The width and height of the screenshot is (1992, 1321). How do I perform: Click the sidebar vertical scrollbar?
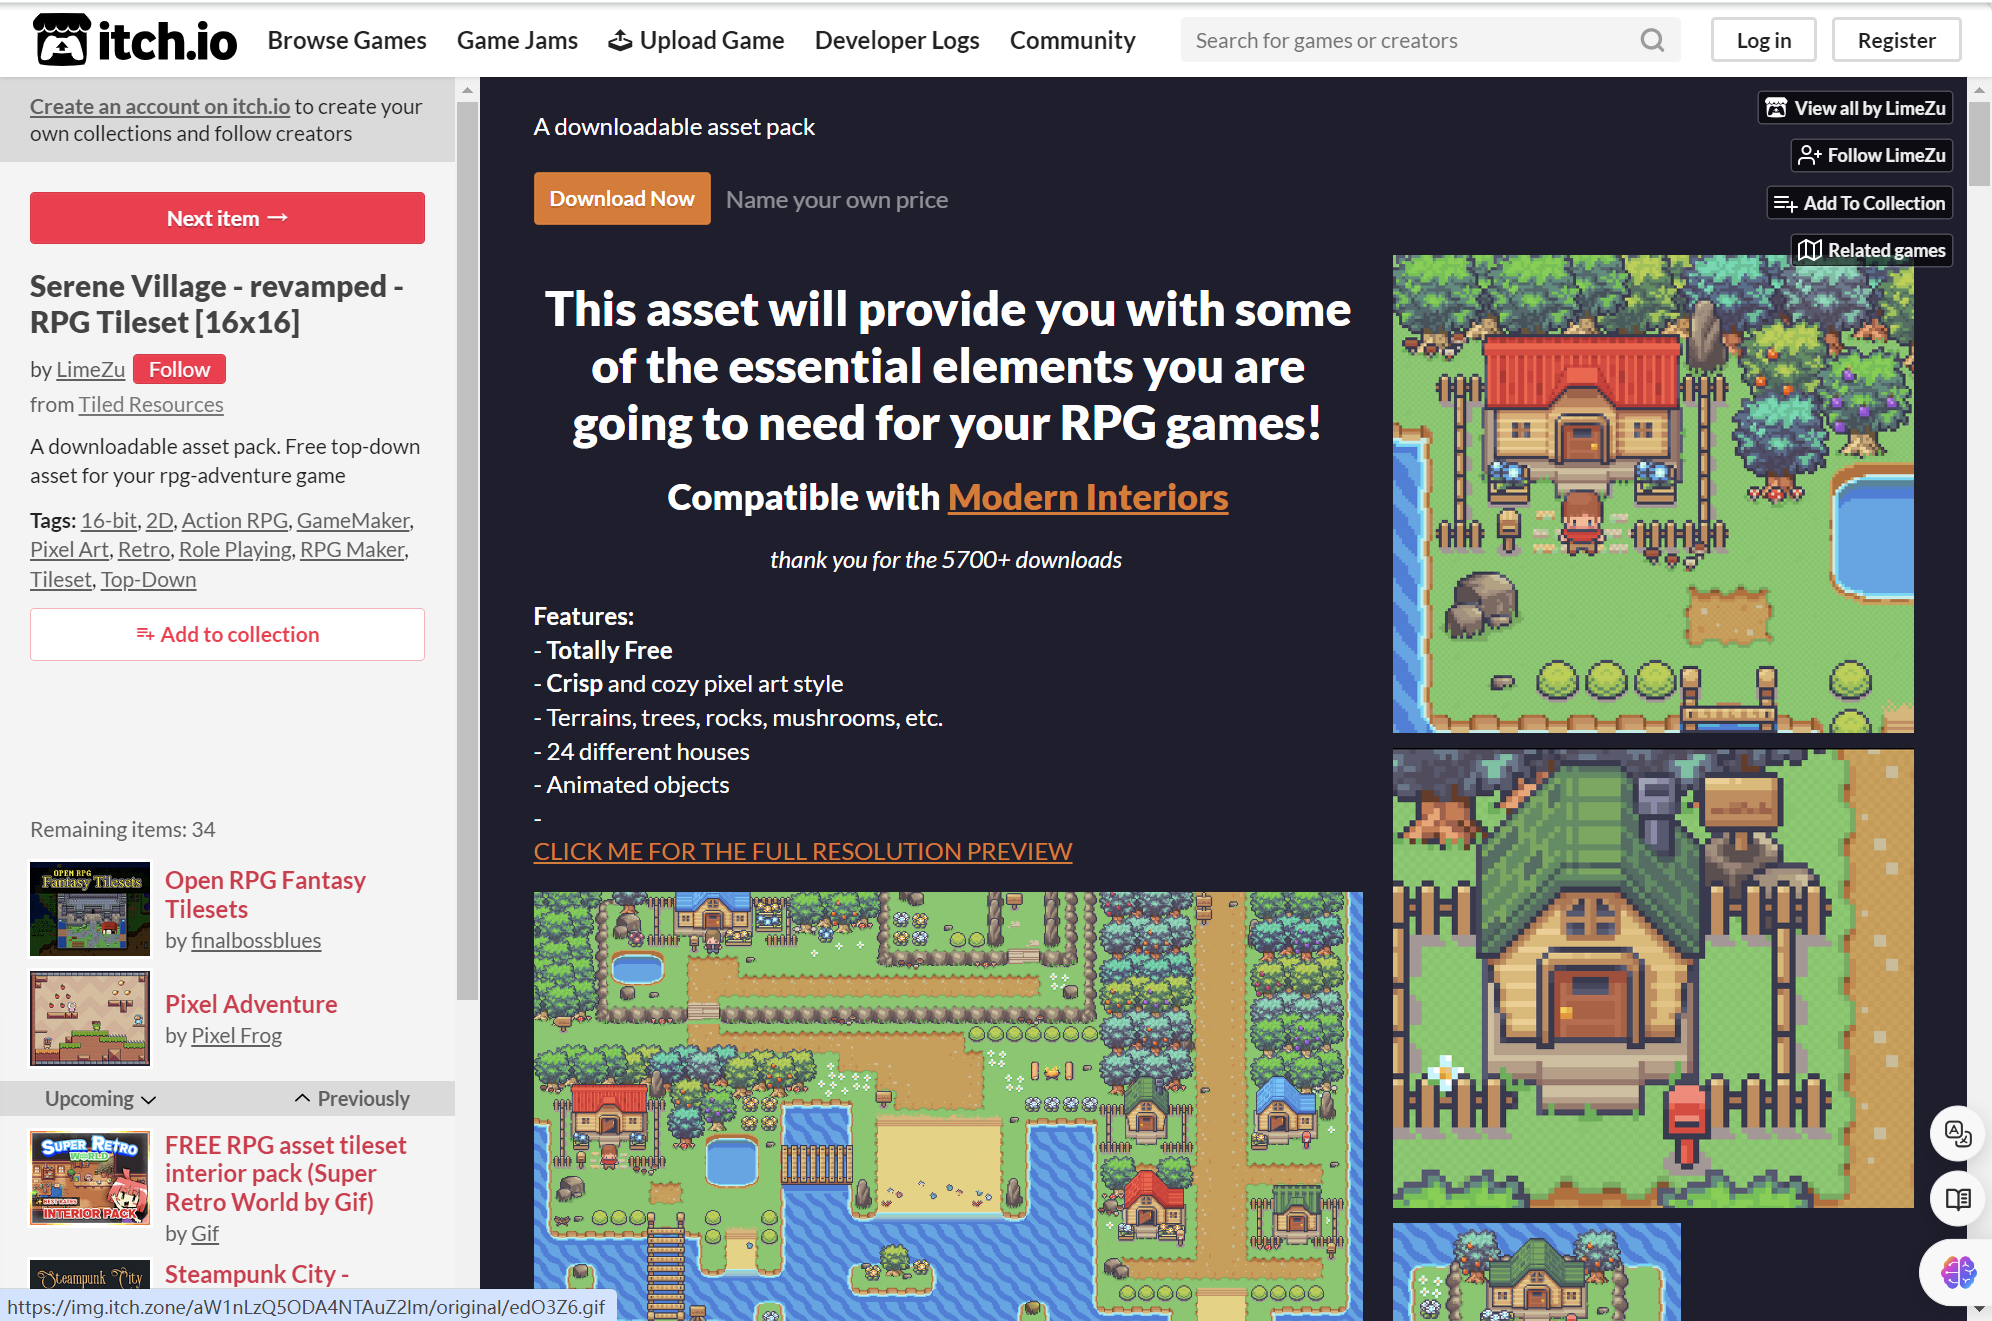[467, 550]
